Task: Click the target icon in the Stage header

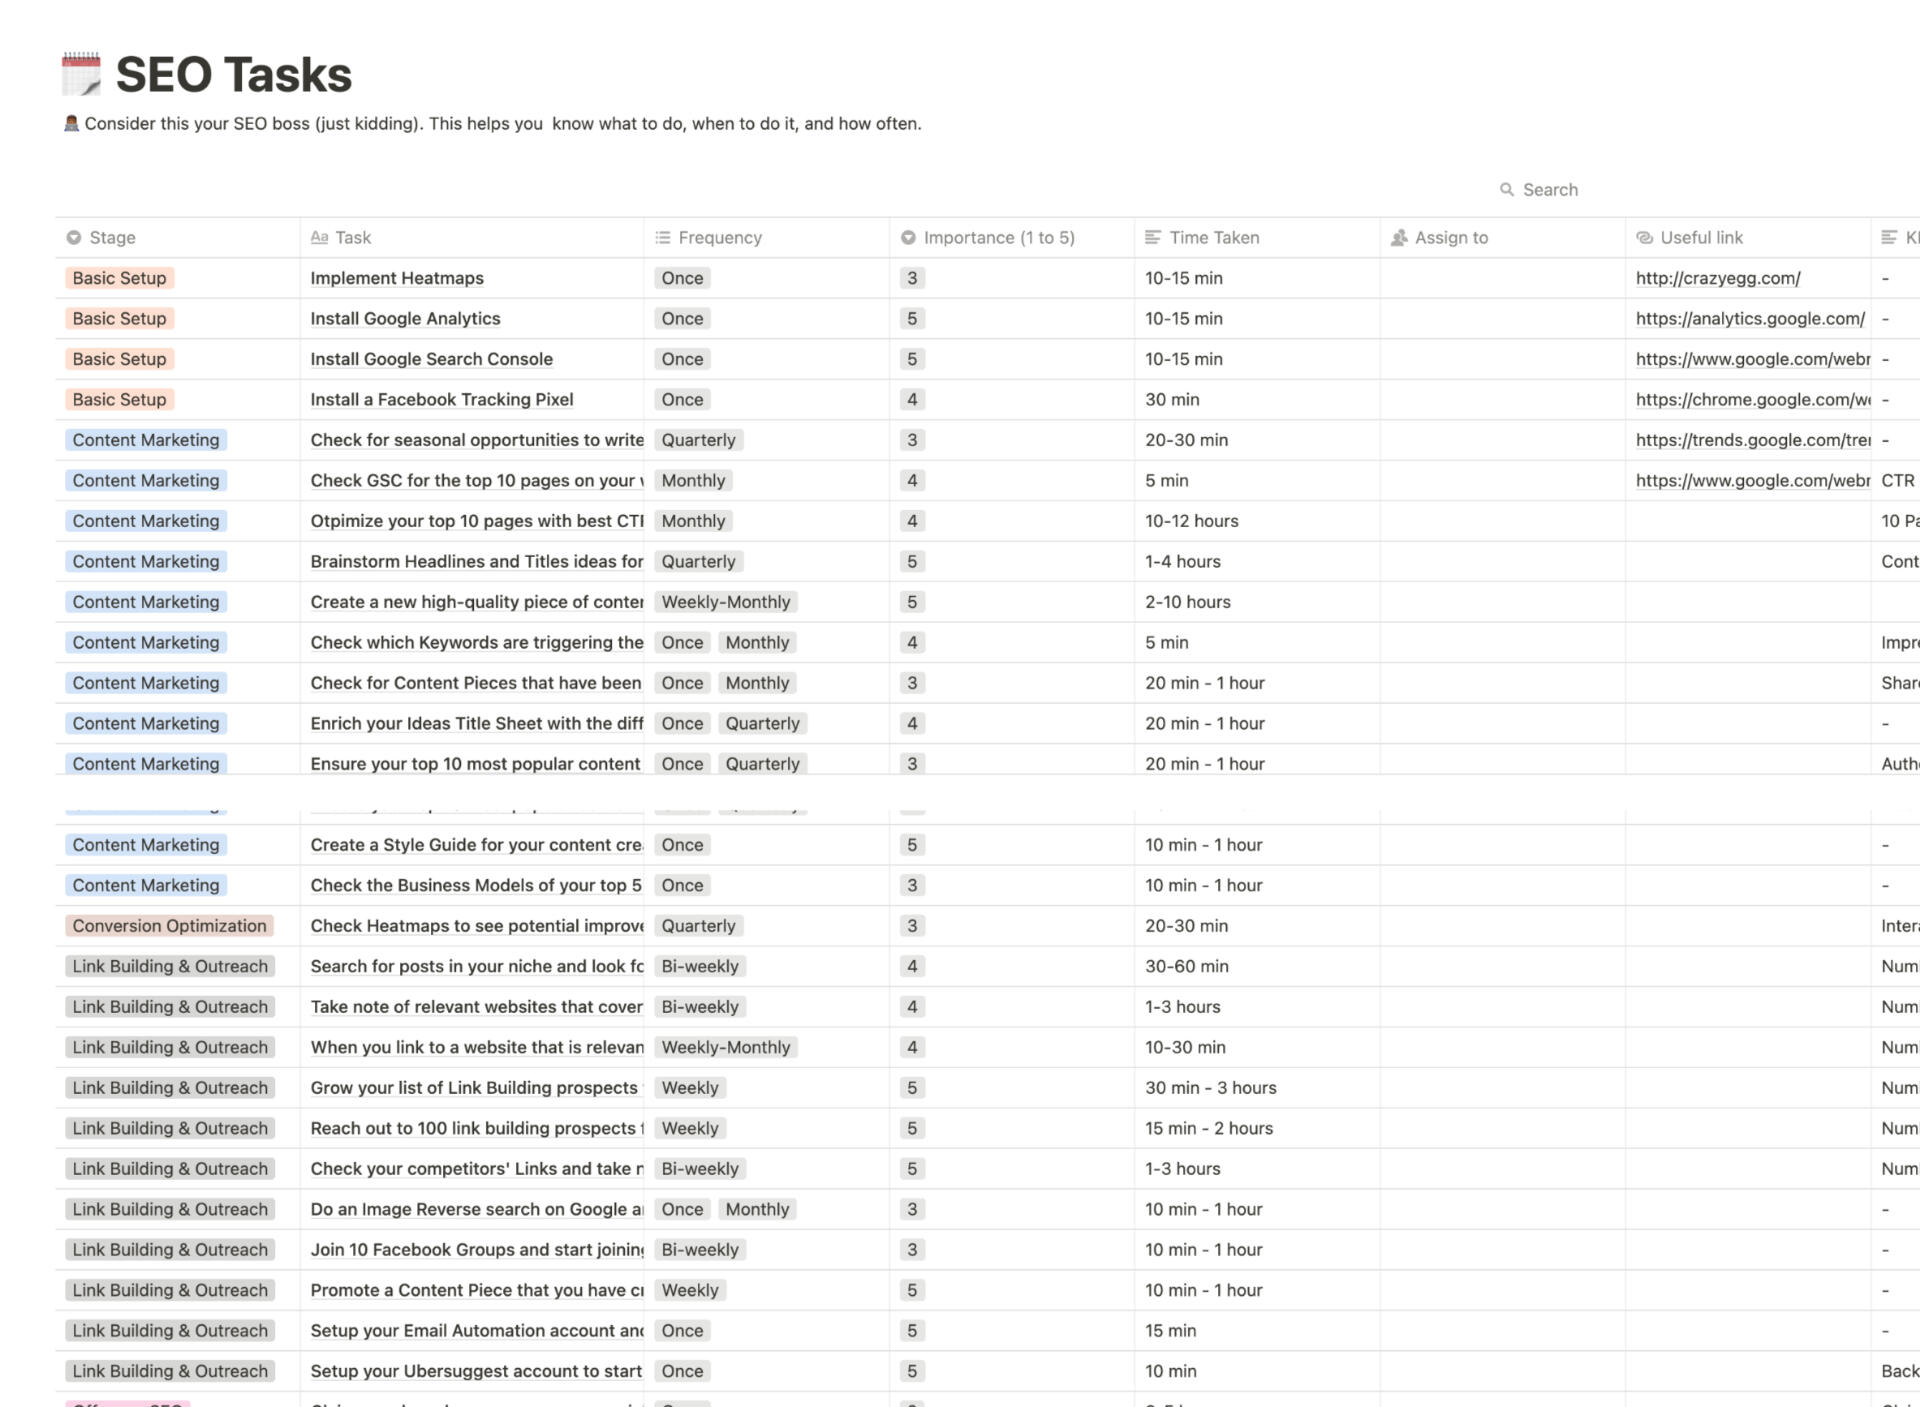Action: pyautogui.click(x=74, y=237)
